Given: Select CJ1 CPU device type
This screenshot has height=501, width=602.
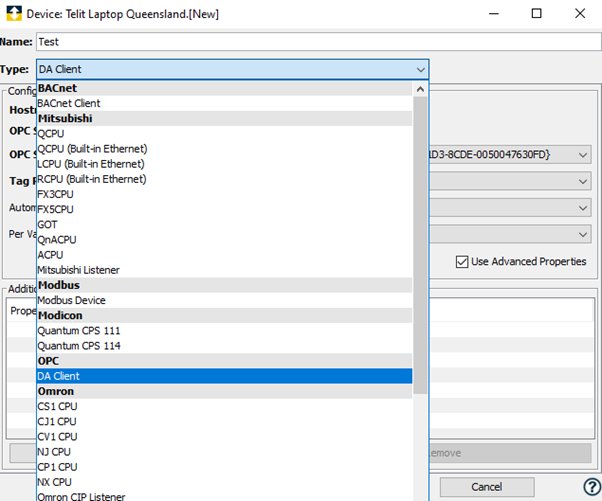Looking at the screenshot, I should tap(225, 422).
